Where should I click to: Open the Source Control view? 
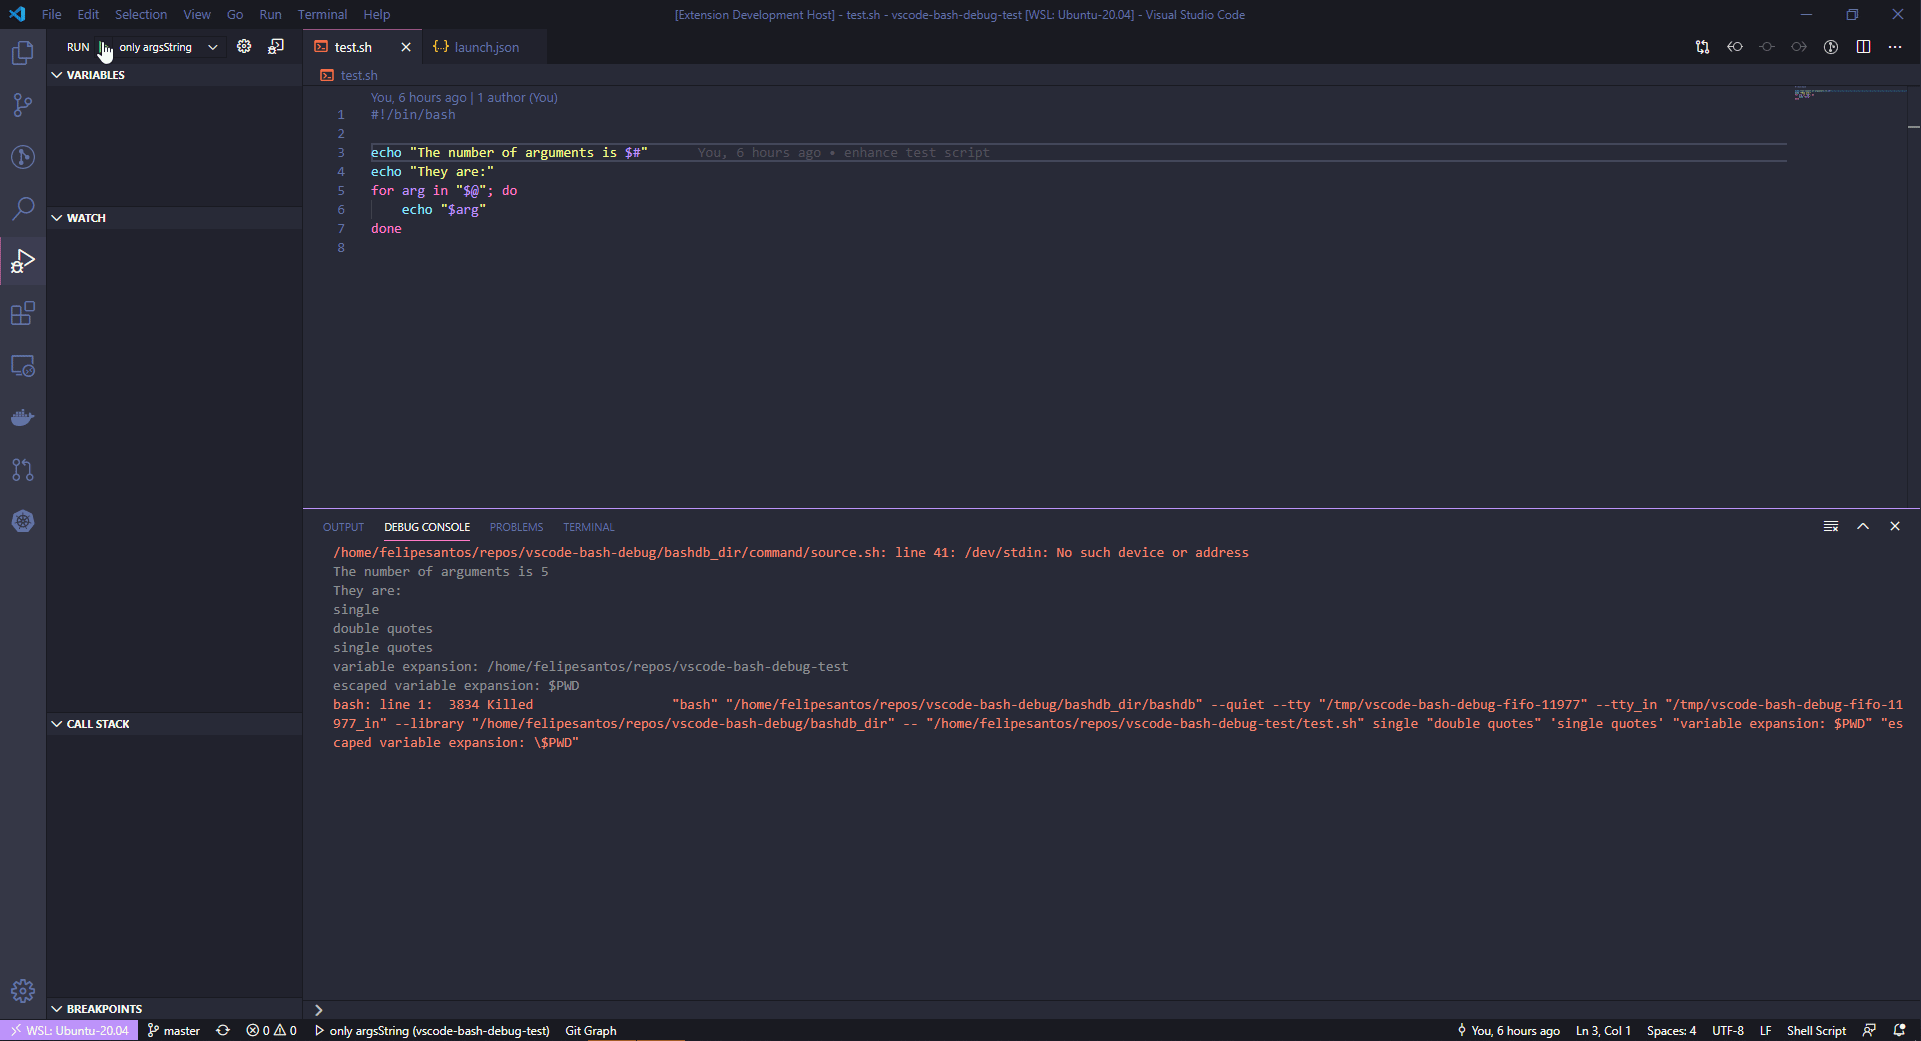coord(22,105)
